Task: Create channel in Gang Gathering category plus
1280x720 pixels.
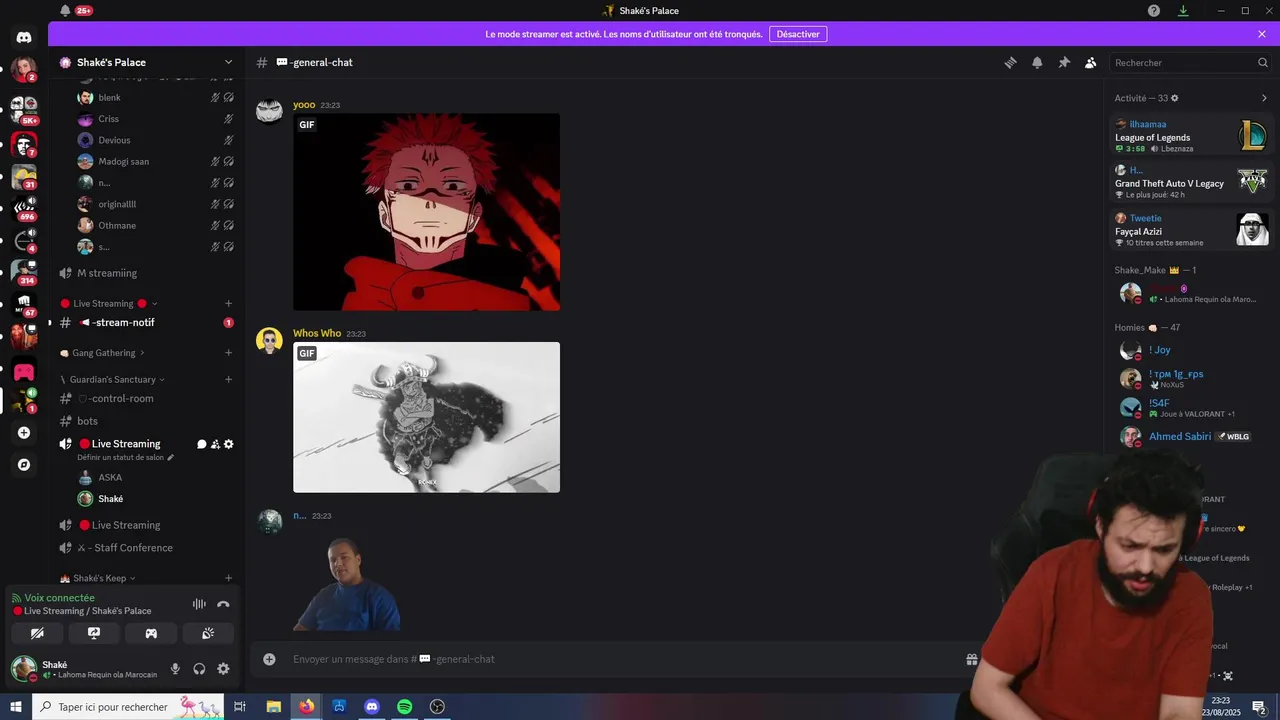Action: point(228,353)
